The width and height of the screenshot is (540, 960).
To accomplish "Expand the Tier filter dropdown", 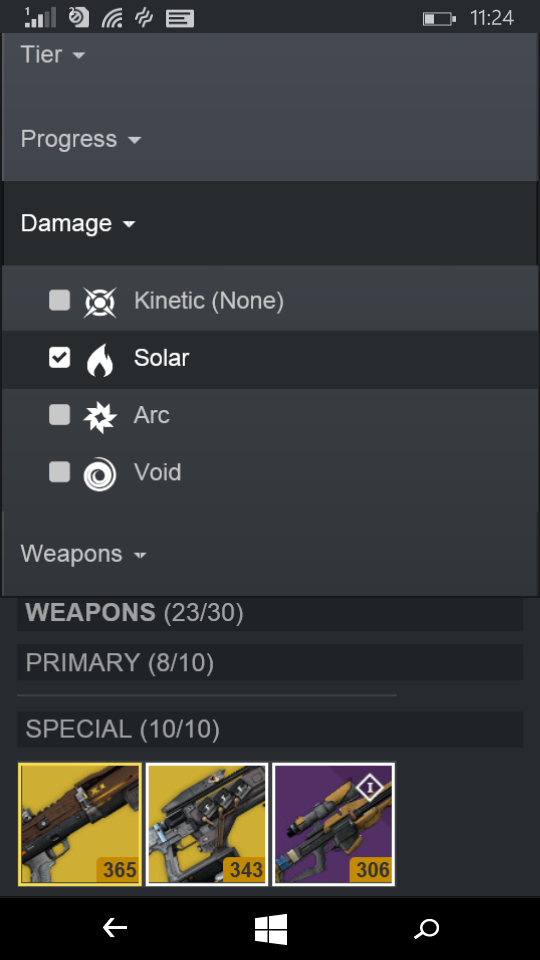I will pyautogui.click(x=53, y=54).
